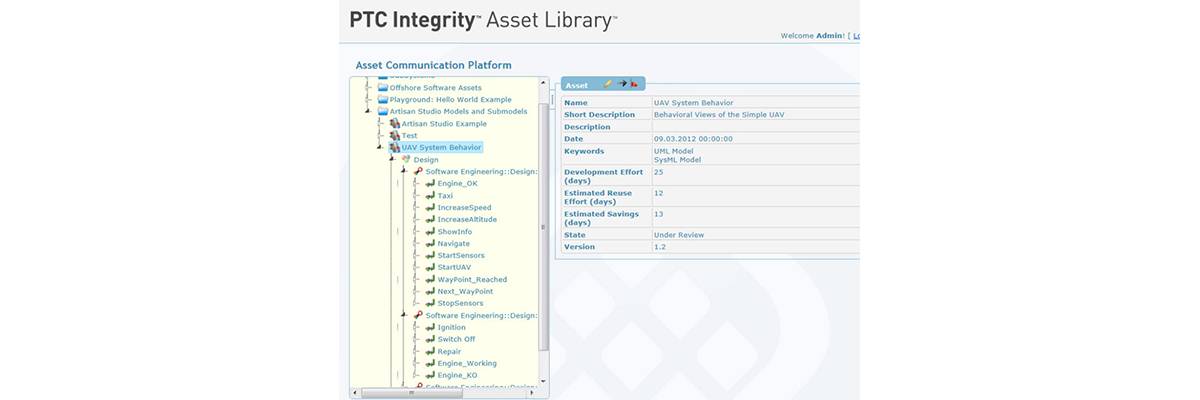Viewport: 1200px width, 400px height.
Task: Collapse the UAV System Behavior node
Action: coord(381,148)
